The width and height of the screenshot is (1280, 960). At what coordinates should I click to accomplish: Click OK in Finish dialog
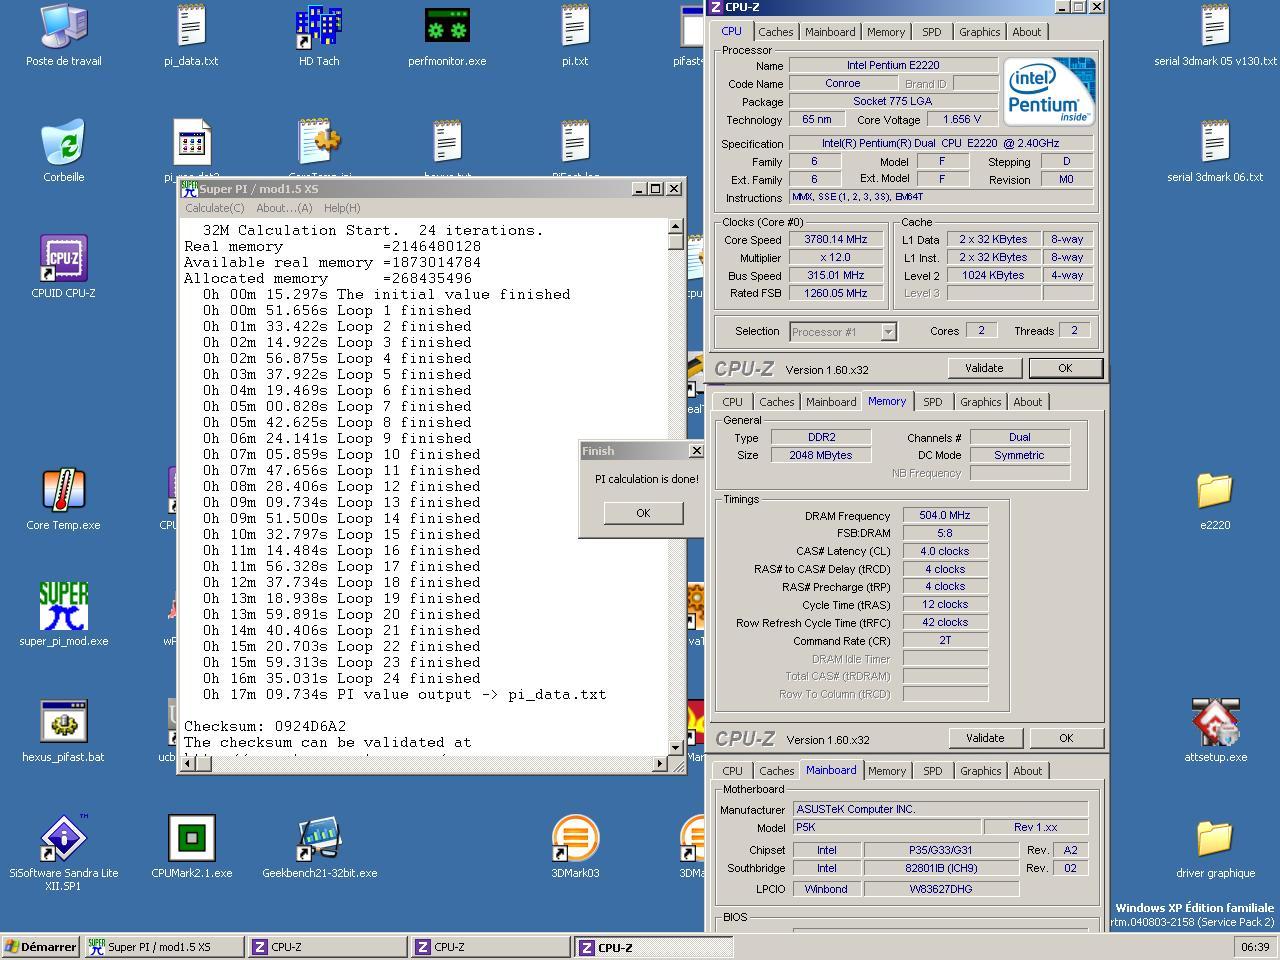tap(643, 513)
